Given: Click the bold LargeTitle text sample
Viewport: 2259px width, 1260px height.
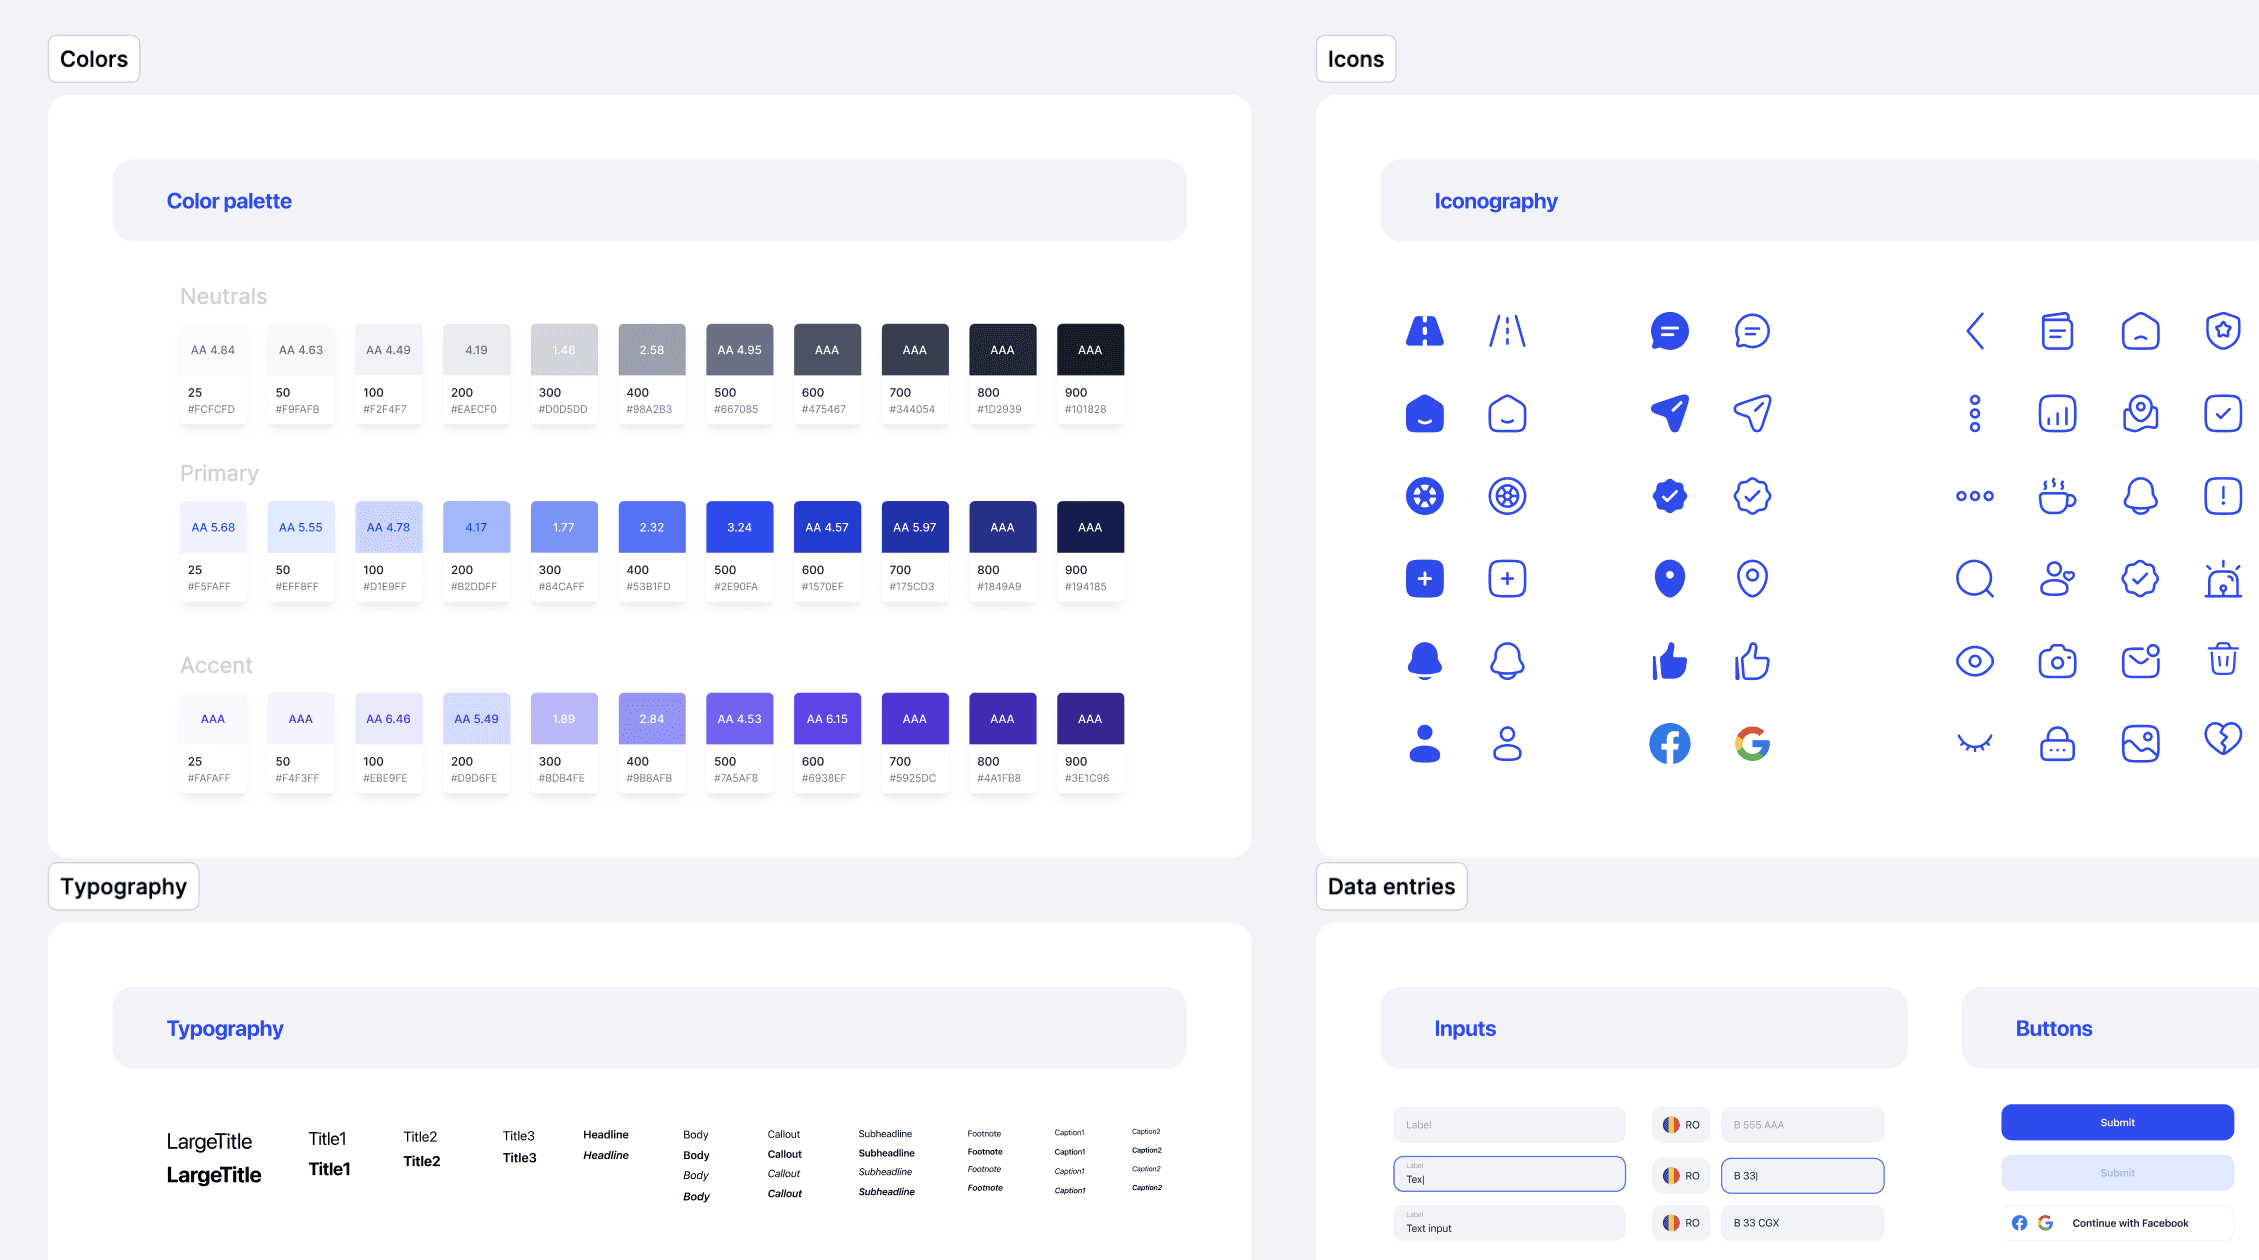Looking at the screenshot, I should tap(214, 1175).
